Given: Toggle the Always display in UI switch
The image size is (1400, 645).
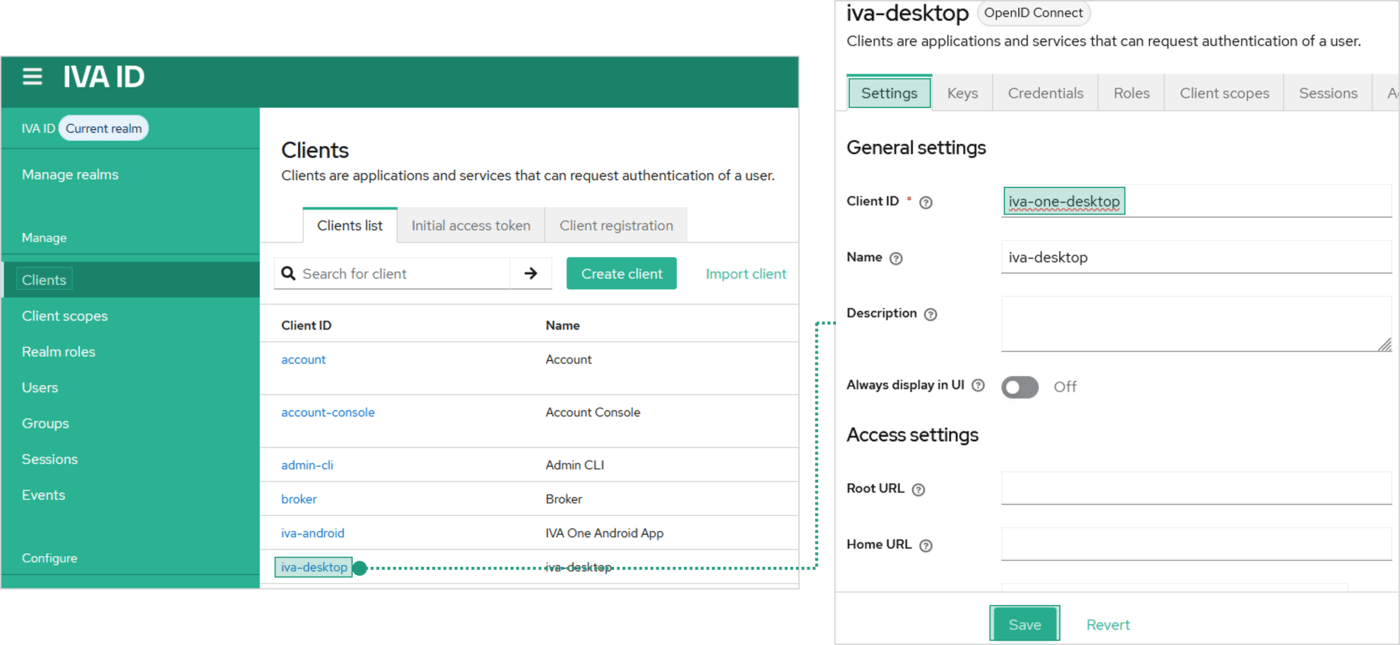Looking at the screenshot, I should point(1020,387).
